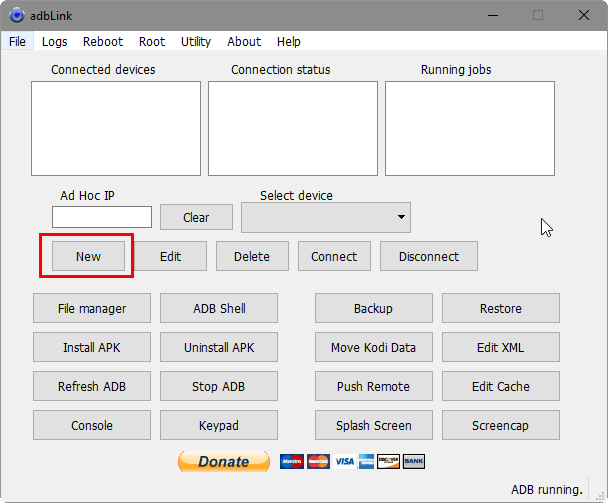Click Refresh ADB
Viewport: 608px width, 503px height.
pyautogui.click(x=92, y=386)
